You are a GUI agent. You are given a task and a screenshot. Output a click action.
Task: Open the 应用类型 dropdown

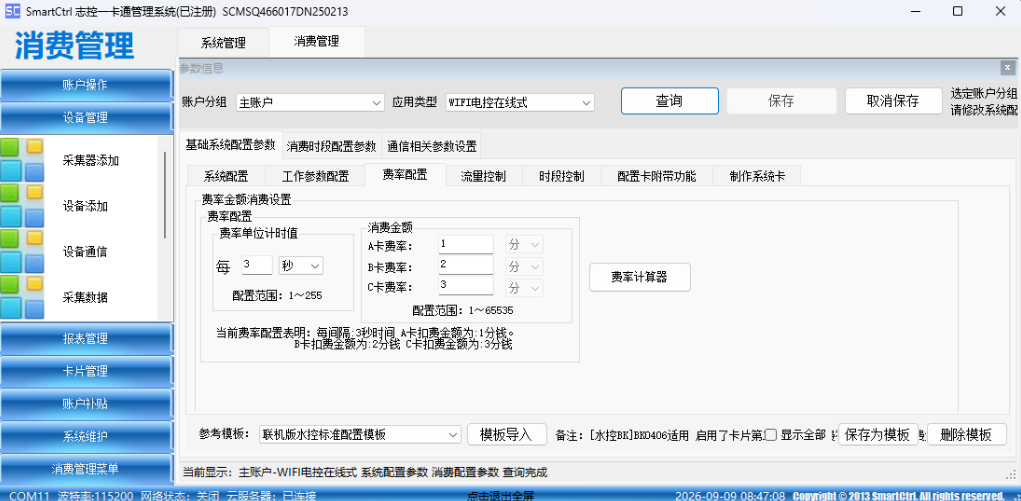click(x=520, y=102)
